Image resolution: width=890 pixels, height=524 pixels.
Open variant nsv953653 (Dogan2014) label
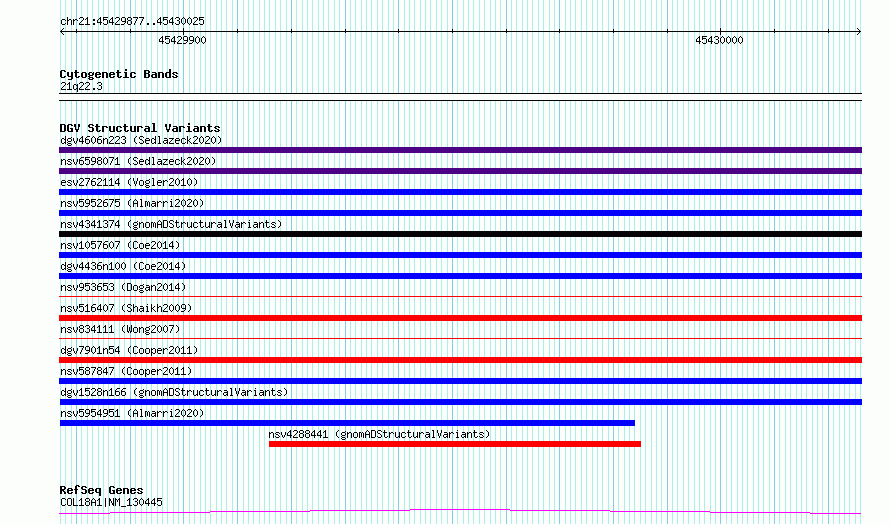pyautogui.click(x=123, y=287)
